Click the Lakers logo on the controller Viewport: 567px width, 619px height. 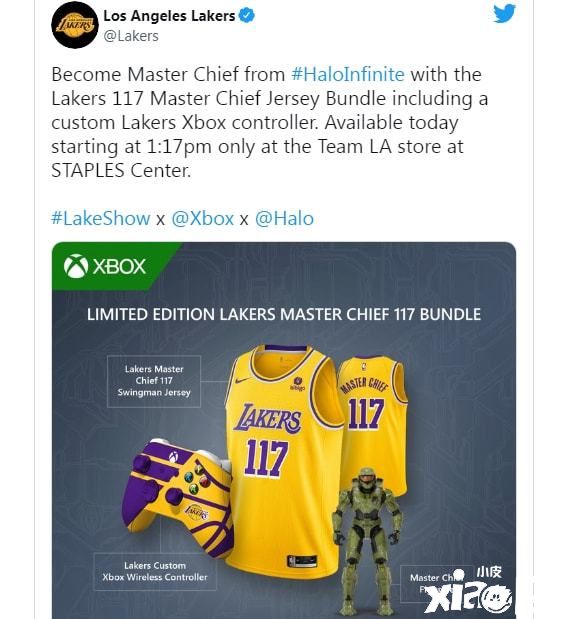coord(197,512)
